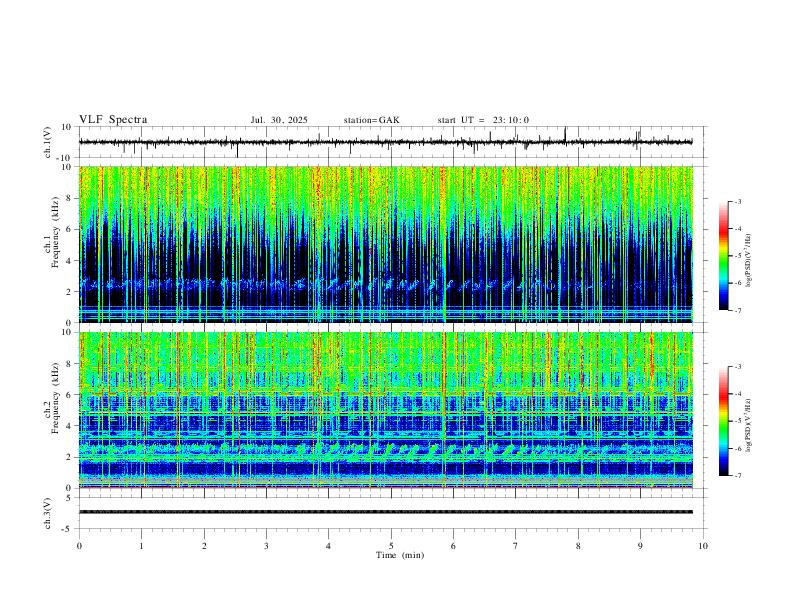Click the time axis end tick label "10"

click(x=703, y=546)
